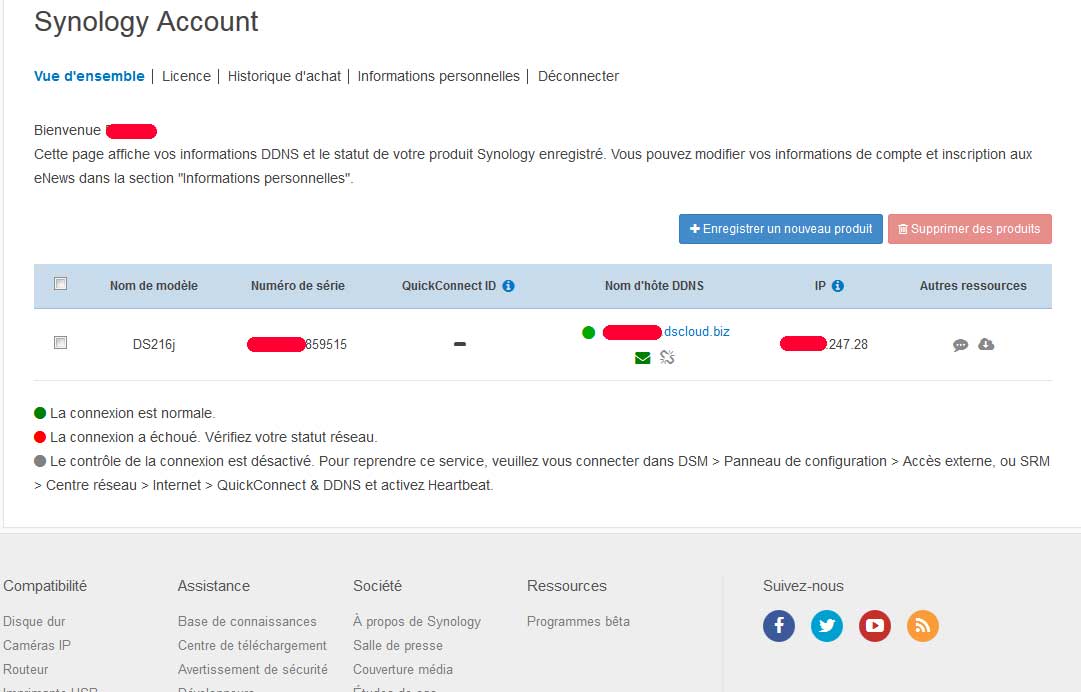
Task: Open Caméras IP footer link
Action: click(x=37, y=646)
